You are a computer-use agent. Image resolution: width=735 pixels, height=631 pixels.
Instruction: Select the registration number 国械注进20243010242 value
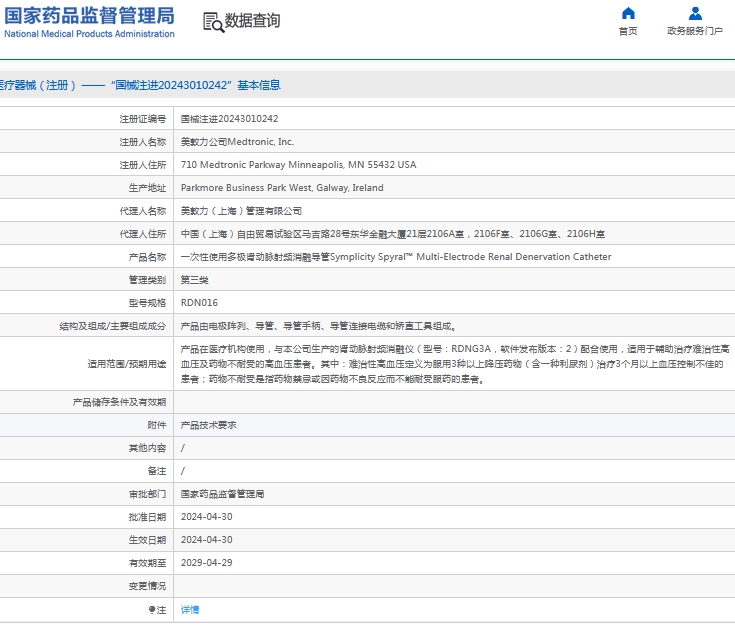(229, 119)
